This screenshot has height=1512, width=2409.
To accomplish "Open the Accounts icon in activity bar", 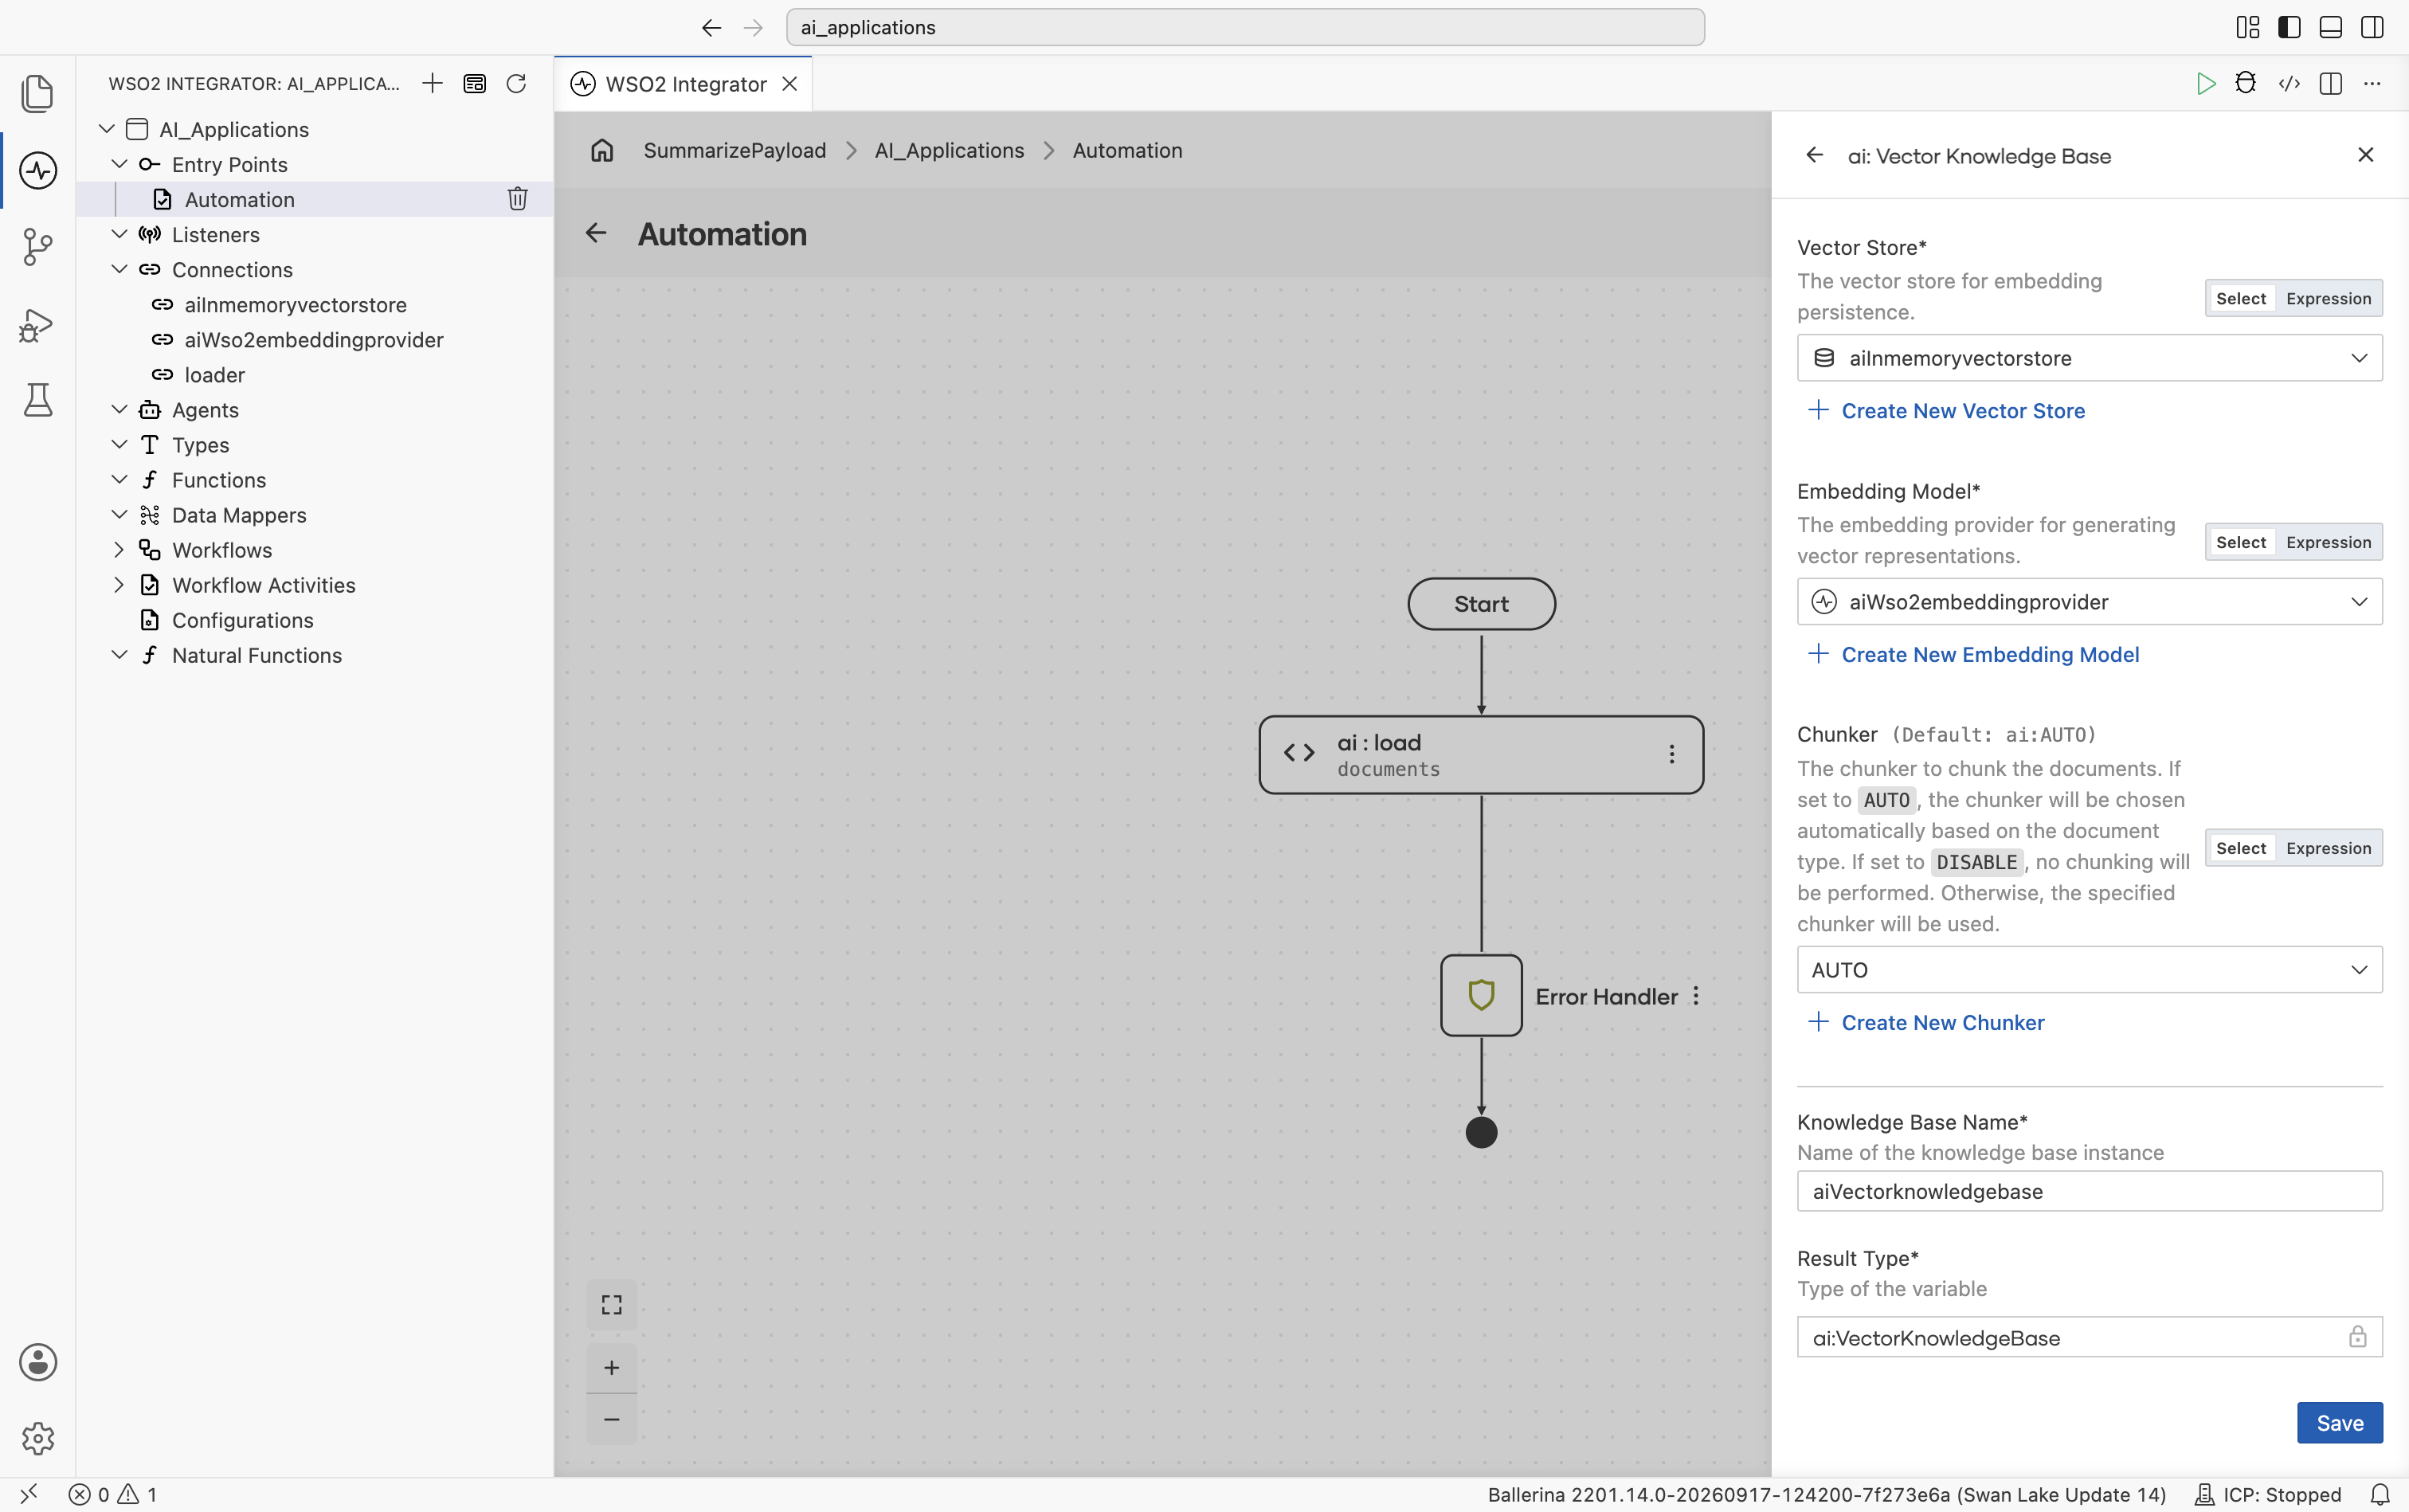I will coord(38,1362).
